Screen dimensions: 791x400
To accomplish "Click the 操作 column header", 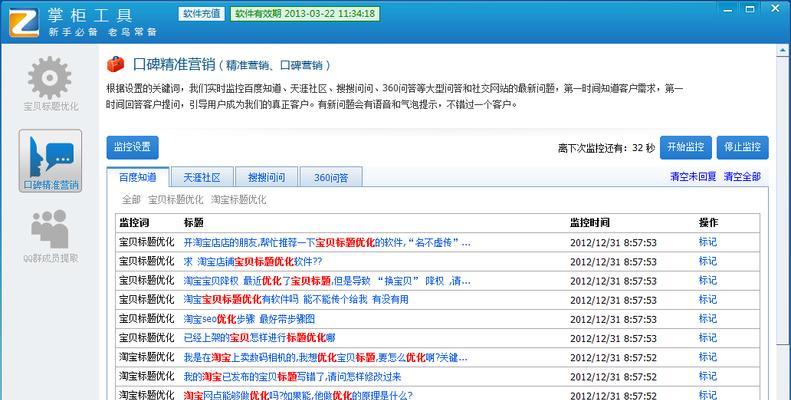I will coord(708,222).
